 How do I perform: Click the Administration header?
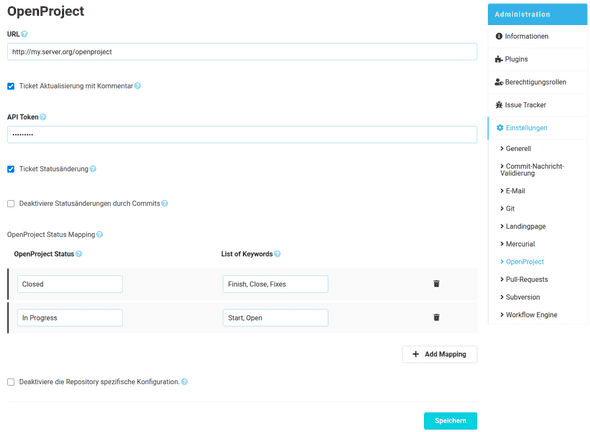click(537, 14)
